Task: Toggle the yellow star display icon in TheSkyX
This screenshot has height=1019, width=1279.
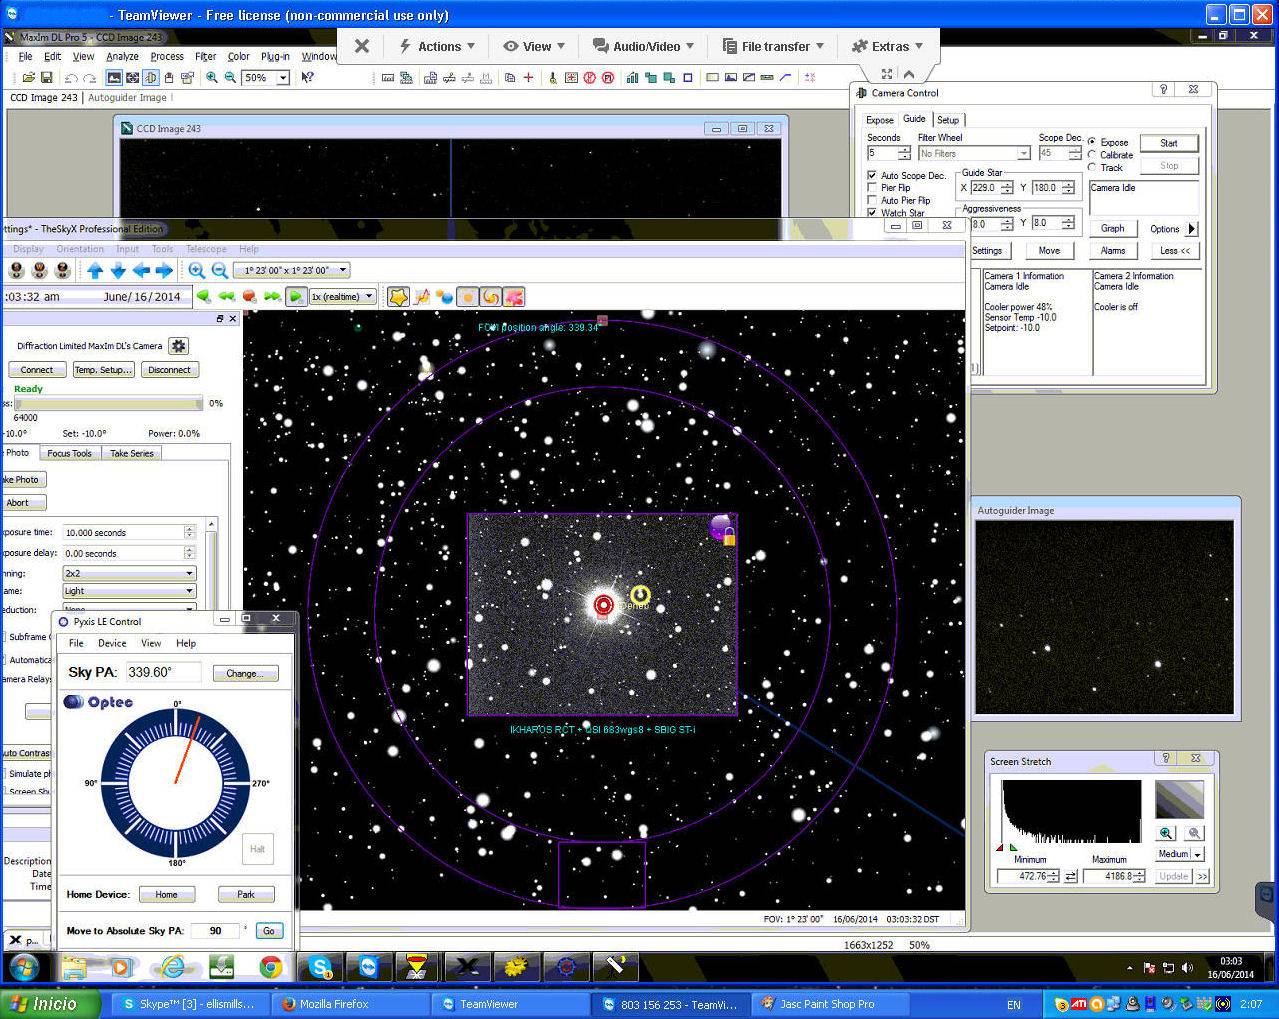Action: coord(398,297)
